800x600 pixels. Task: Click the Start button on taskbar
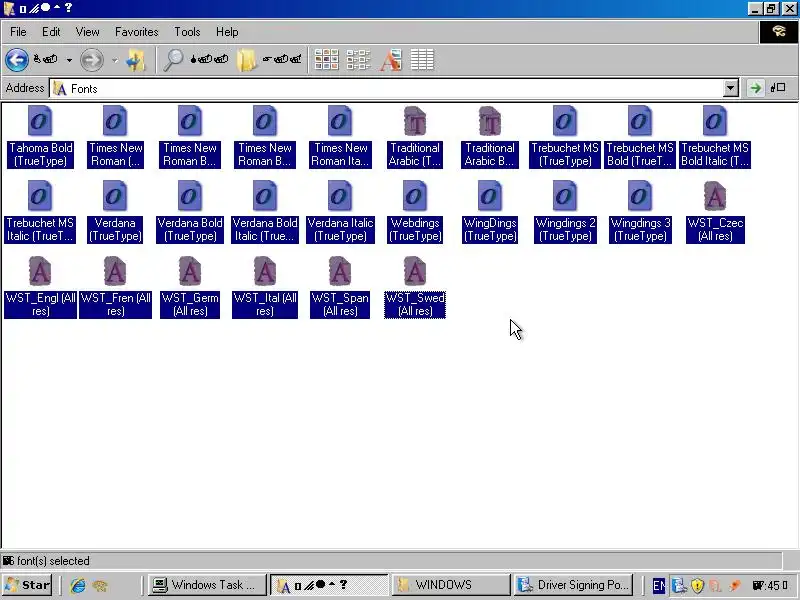pyautogui.click(x=28, y=585)
